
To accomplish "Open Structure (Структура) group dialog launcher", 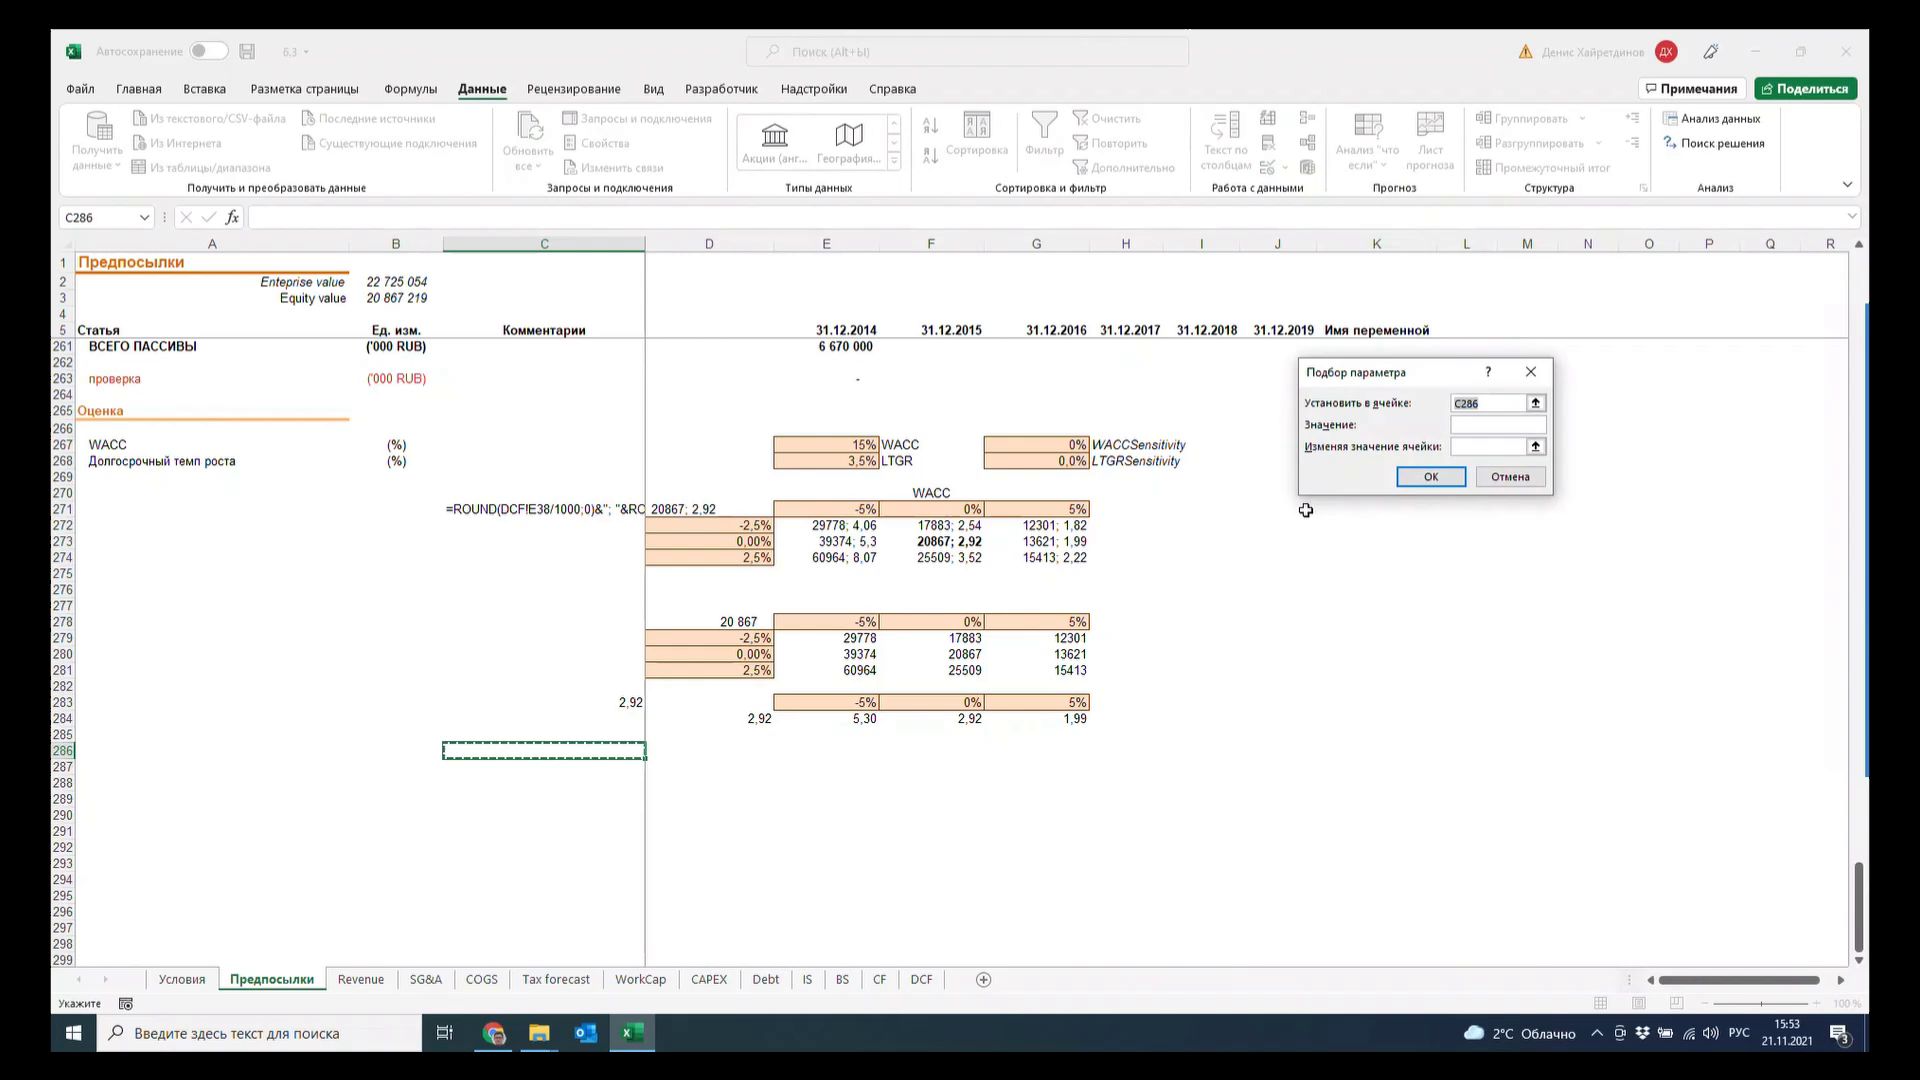I will tap(1643, 188).
